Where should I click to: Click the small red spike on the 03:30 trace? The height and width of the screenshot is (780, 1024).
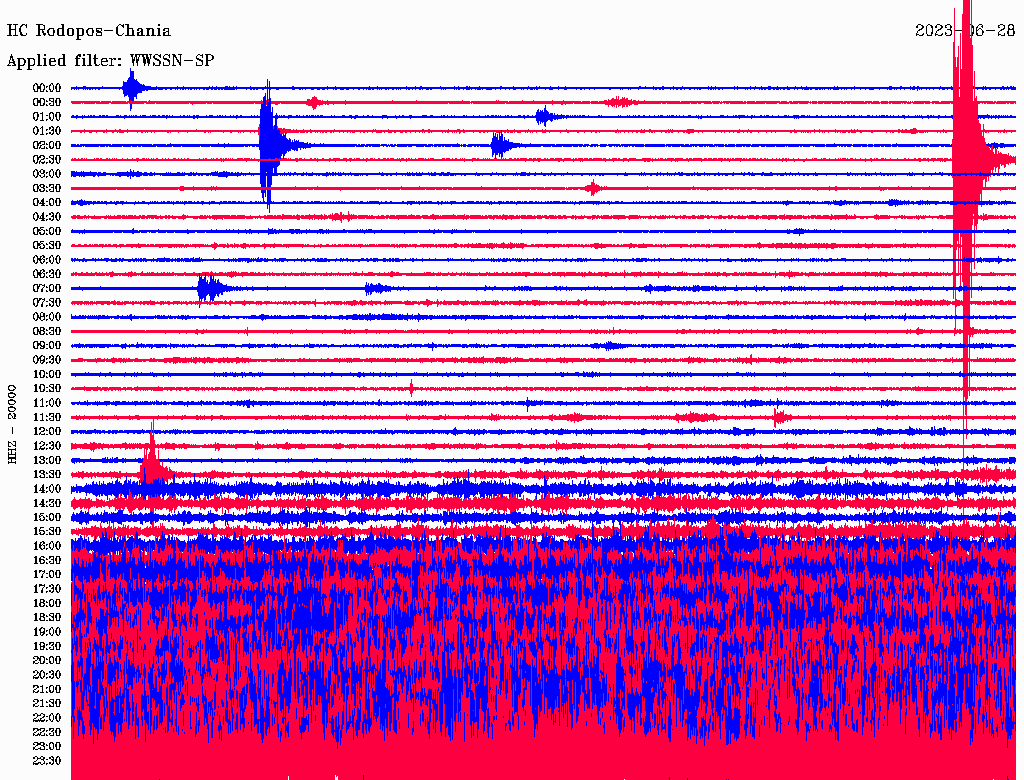593,189
